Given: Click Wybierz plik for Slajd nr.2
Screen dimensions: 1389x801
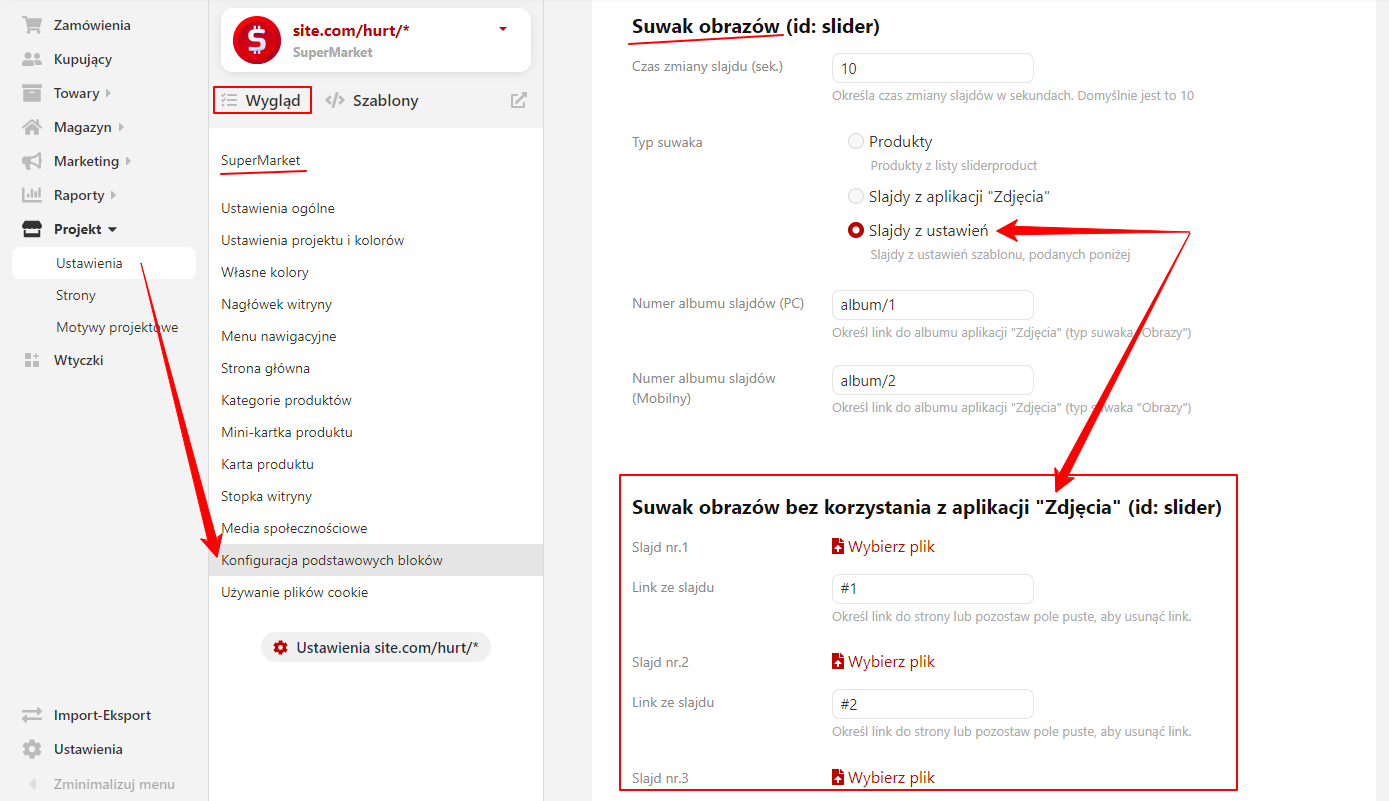Looking at the screenshot, I should 892,661.
